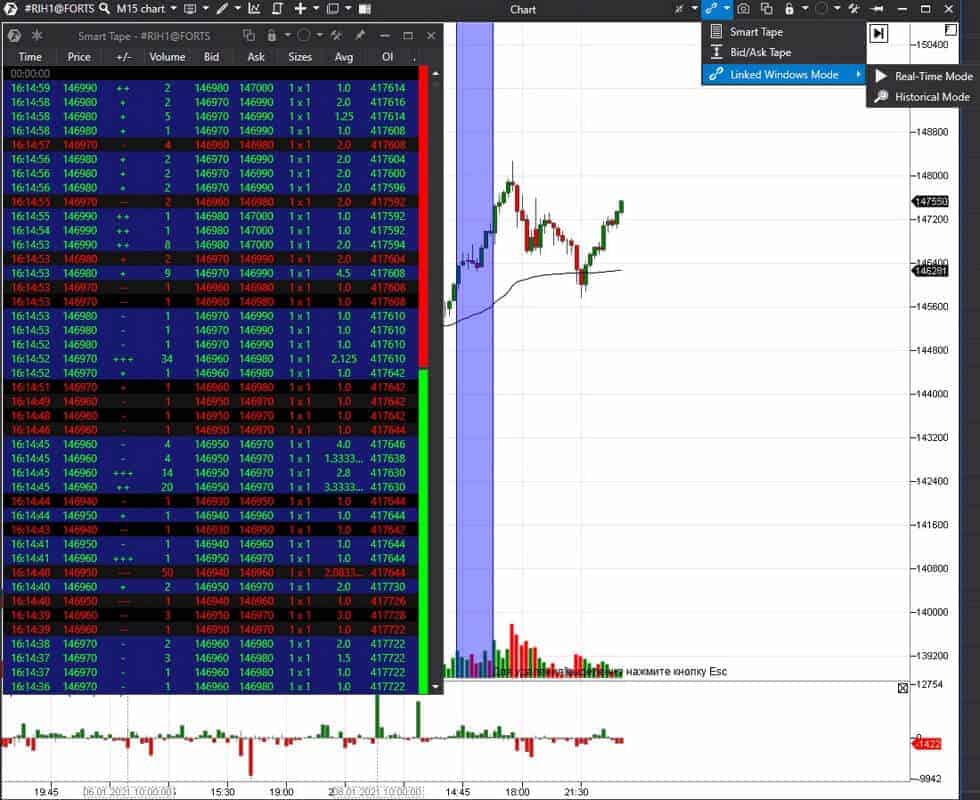Click the Smart Tape duplicate window icon

click(x=250, y=35)
